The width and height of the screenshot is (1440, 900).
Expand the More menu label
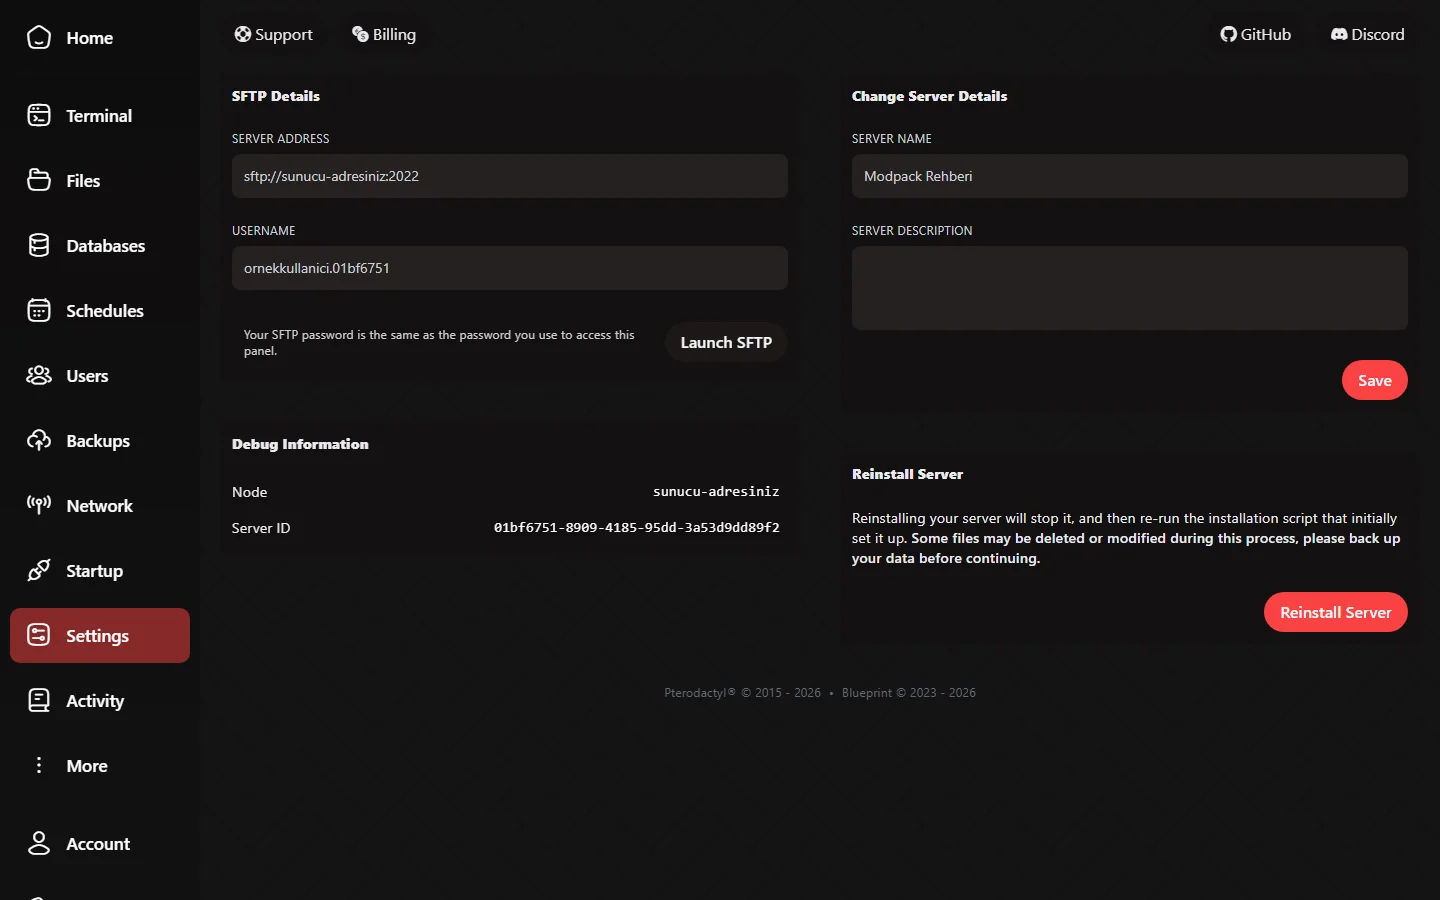coord(87,766)
